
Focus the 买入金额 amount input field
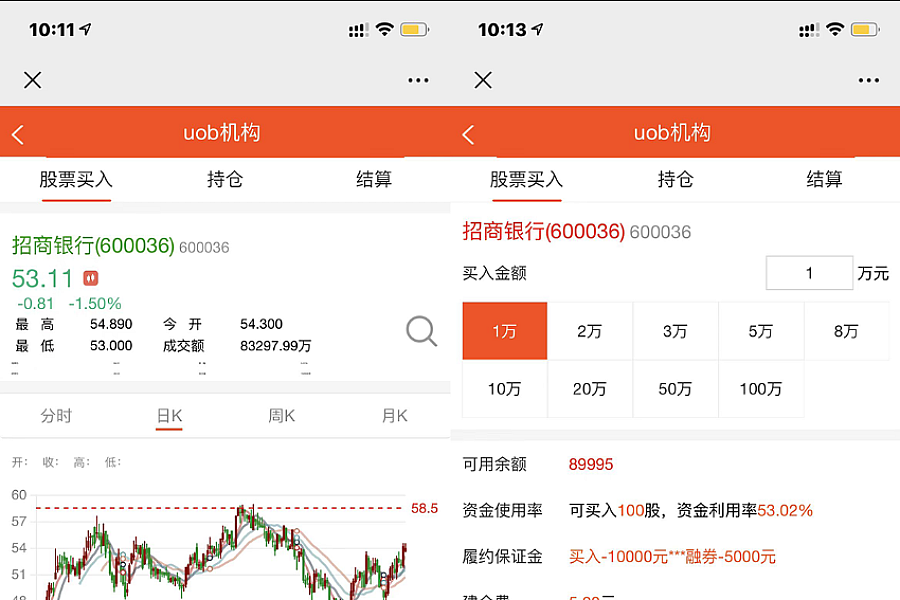809,273
